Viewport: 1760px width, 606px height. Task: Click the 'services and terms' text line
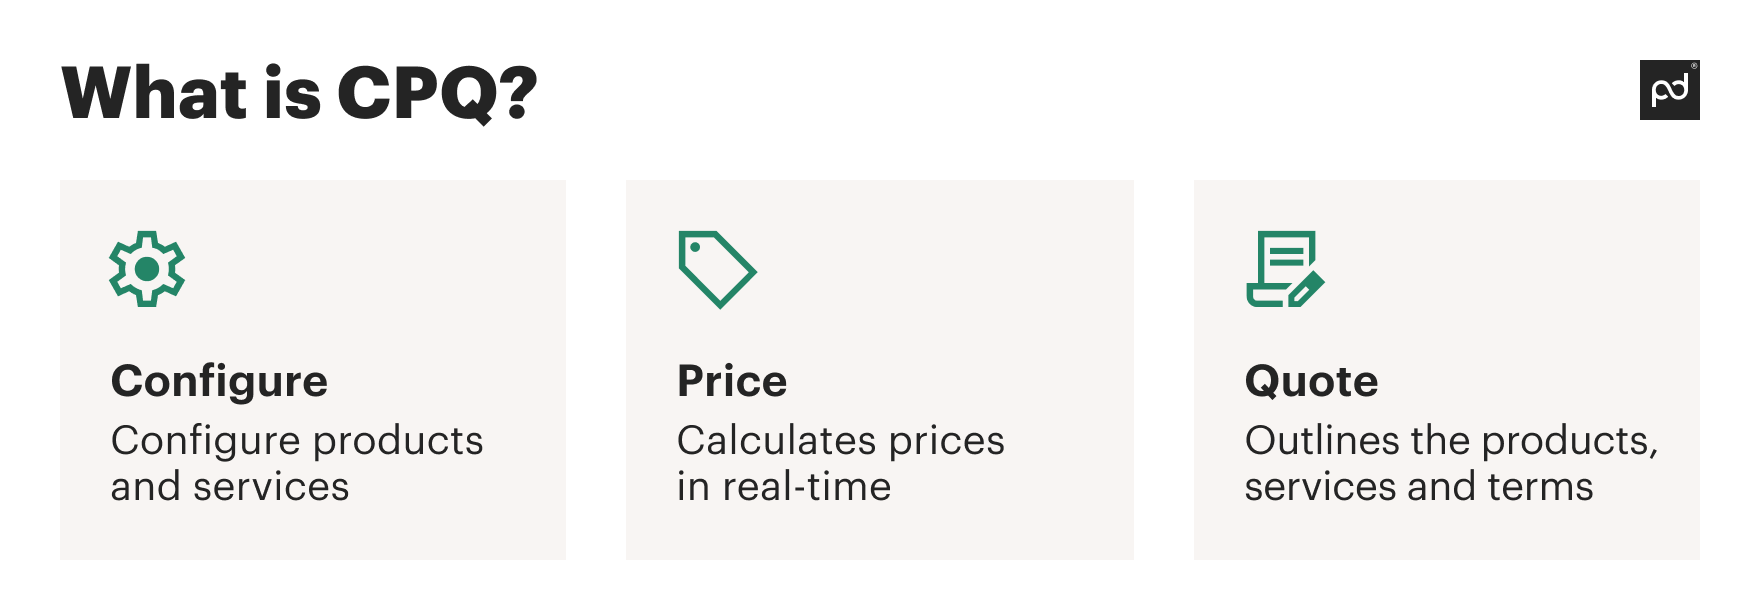1418,487
